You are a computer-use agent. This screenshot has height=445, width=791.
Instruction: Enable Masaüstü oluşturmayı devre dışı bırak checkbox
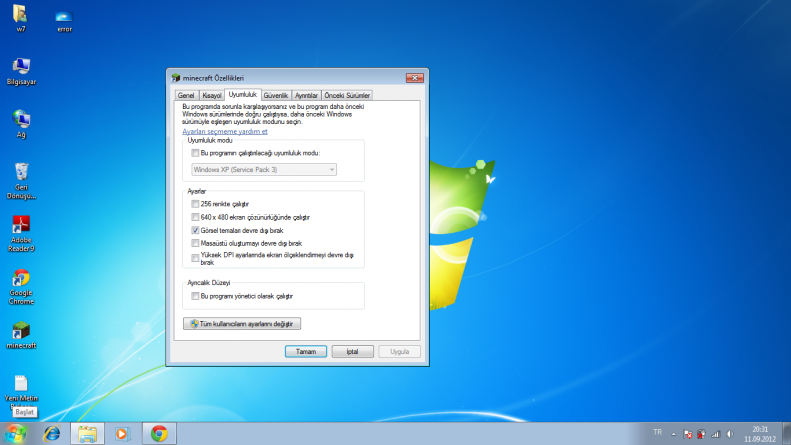195,243
